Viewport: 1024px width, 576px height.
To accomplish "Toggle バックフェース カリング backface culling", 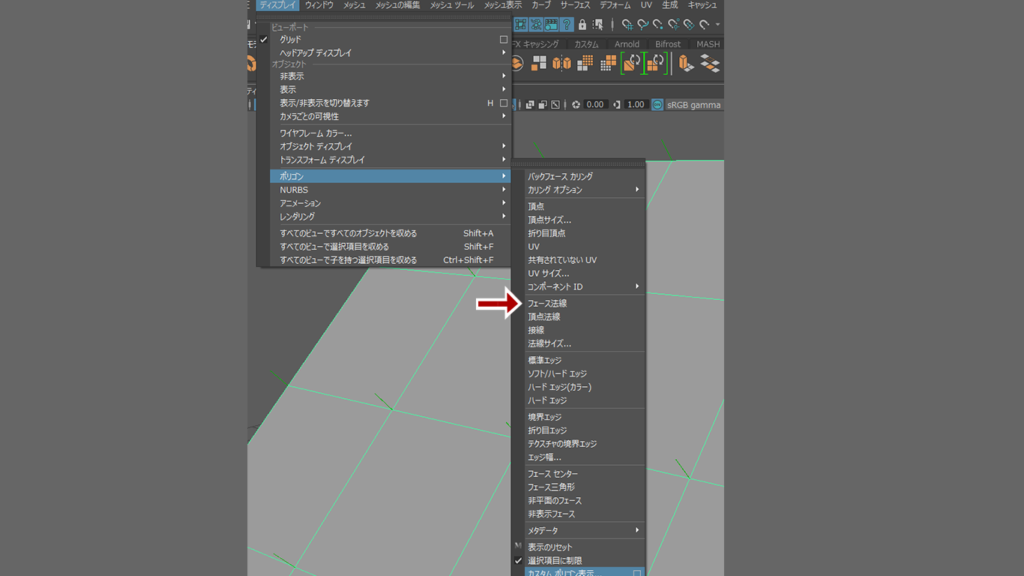I will (x=579, y=176).
